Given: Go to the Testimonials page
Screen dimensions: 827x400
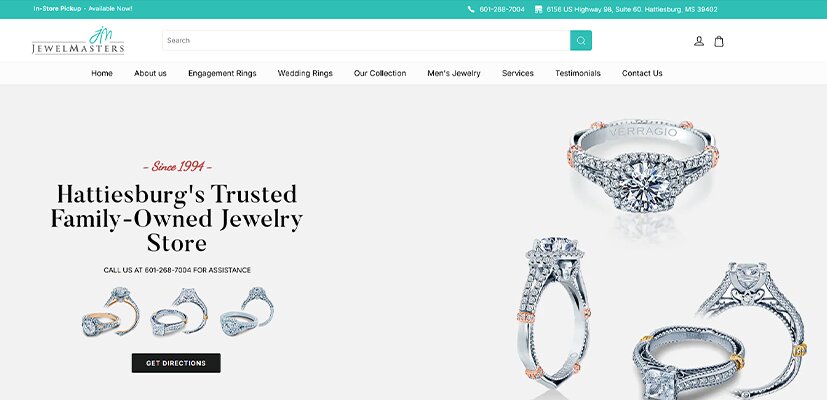Looking at the screenshot, I should (578, 73).
